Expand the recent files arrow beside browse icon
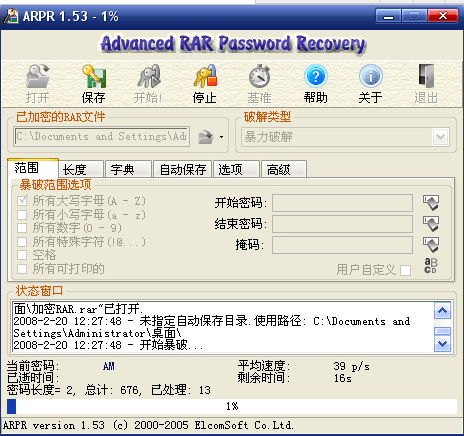 pos(221,137)
